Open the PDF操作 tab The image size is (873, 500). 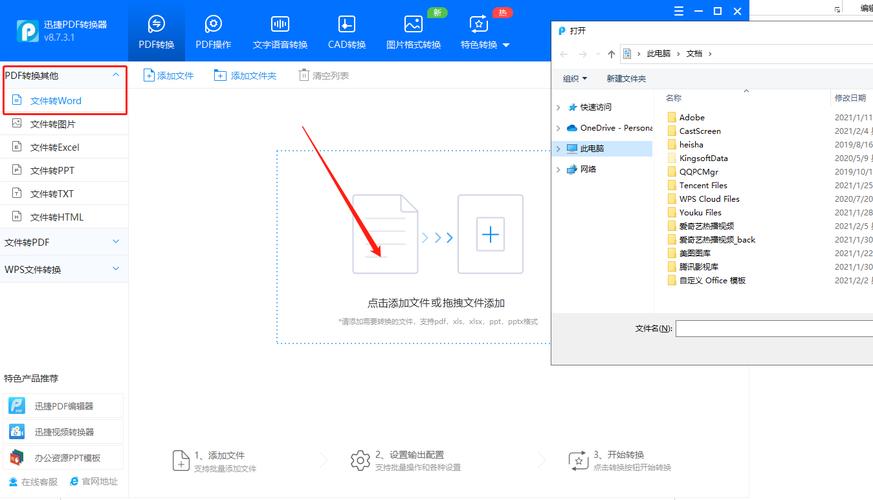[x=213, y=31]
